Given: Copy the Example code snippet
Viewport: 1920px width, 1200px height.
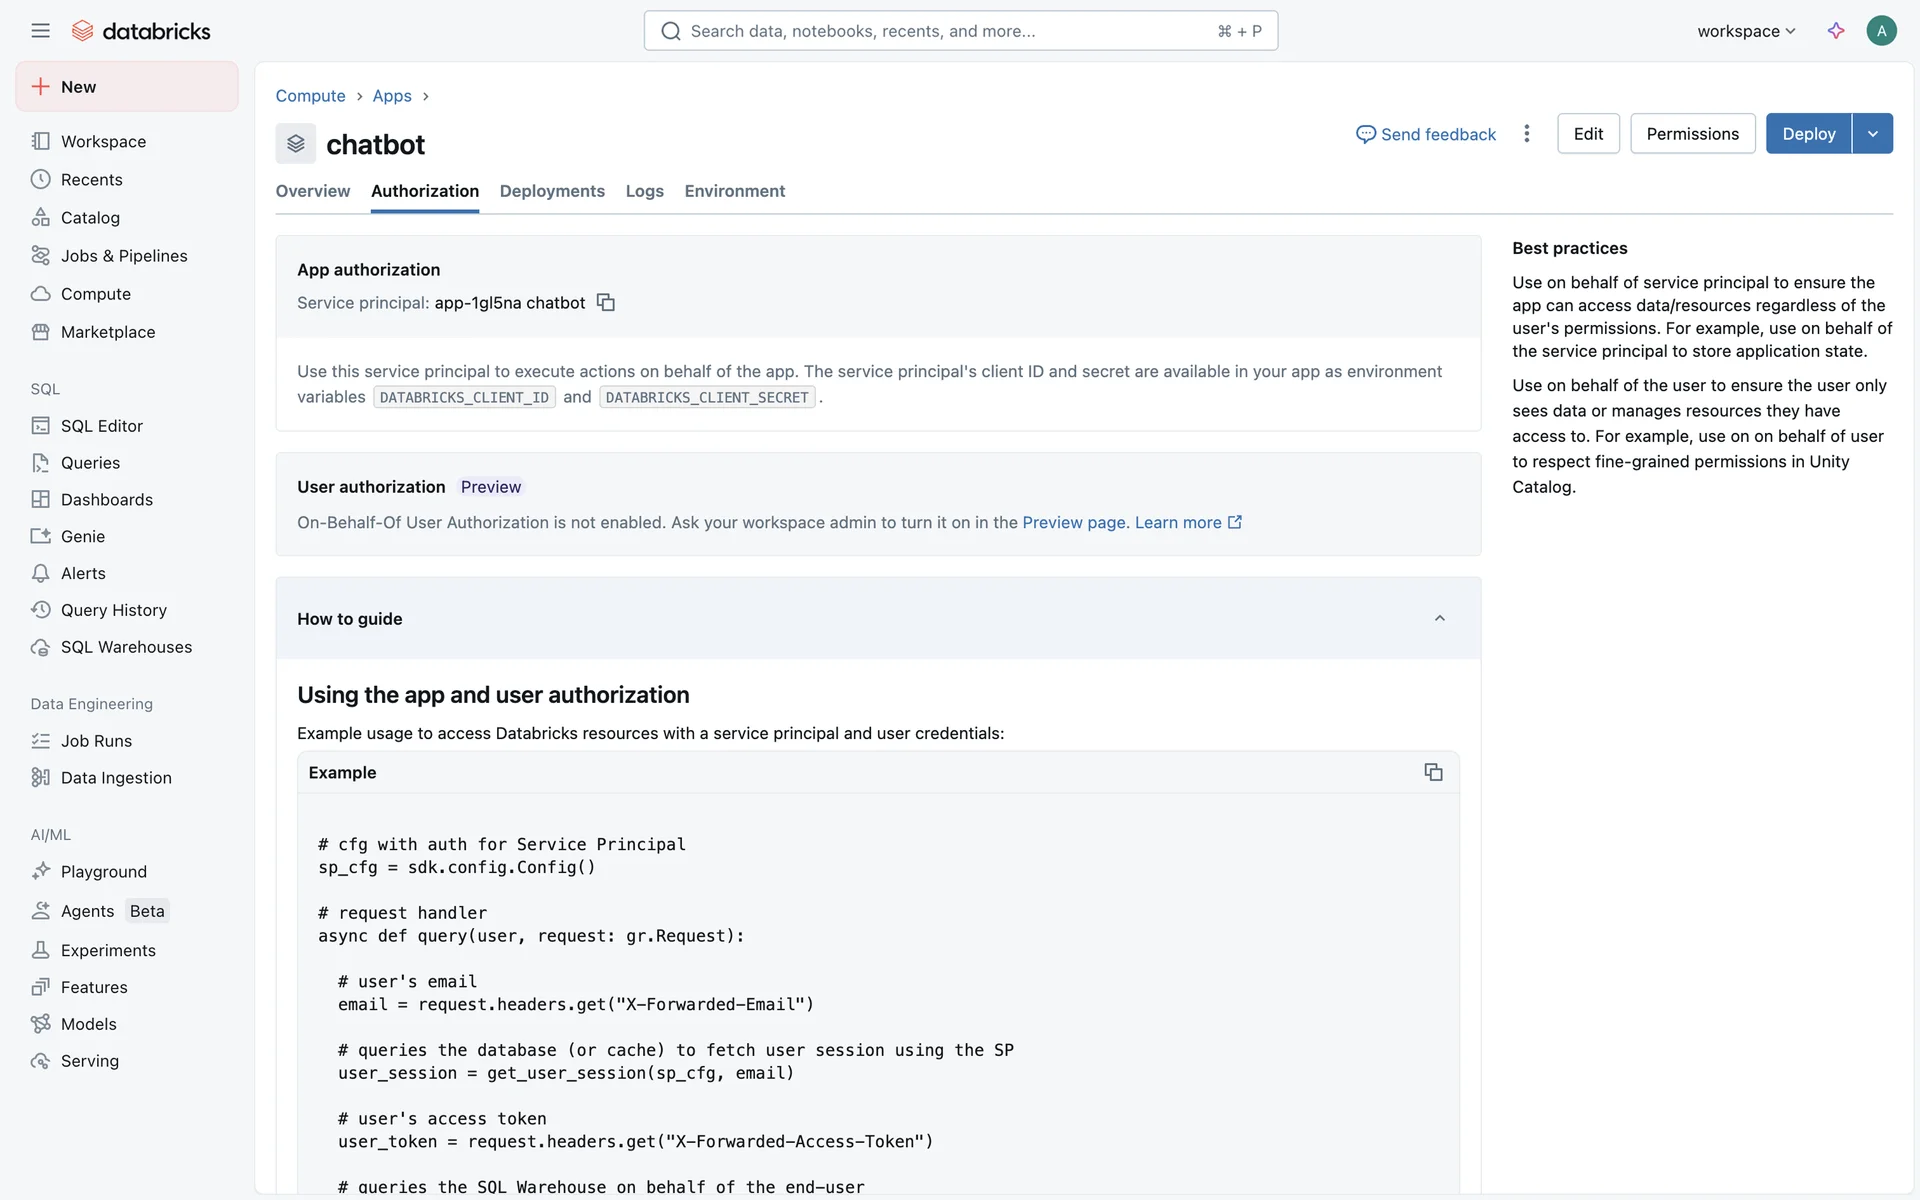Looking at the screenshot, I should pos(1432,772).
